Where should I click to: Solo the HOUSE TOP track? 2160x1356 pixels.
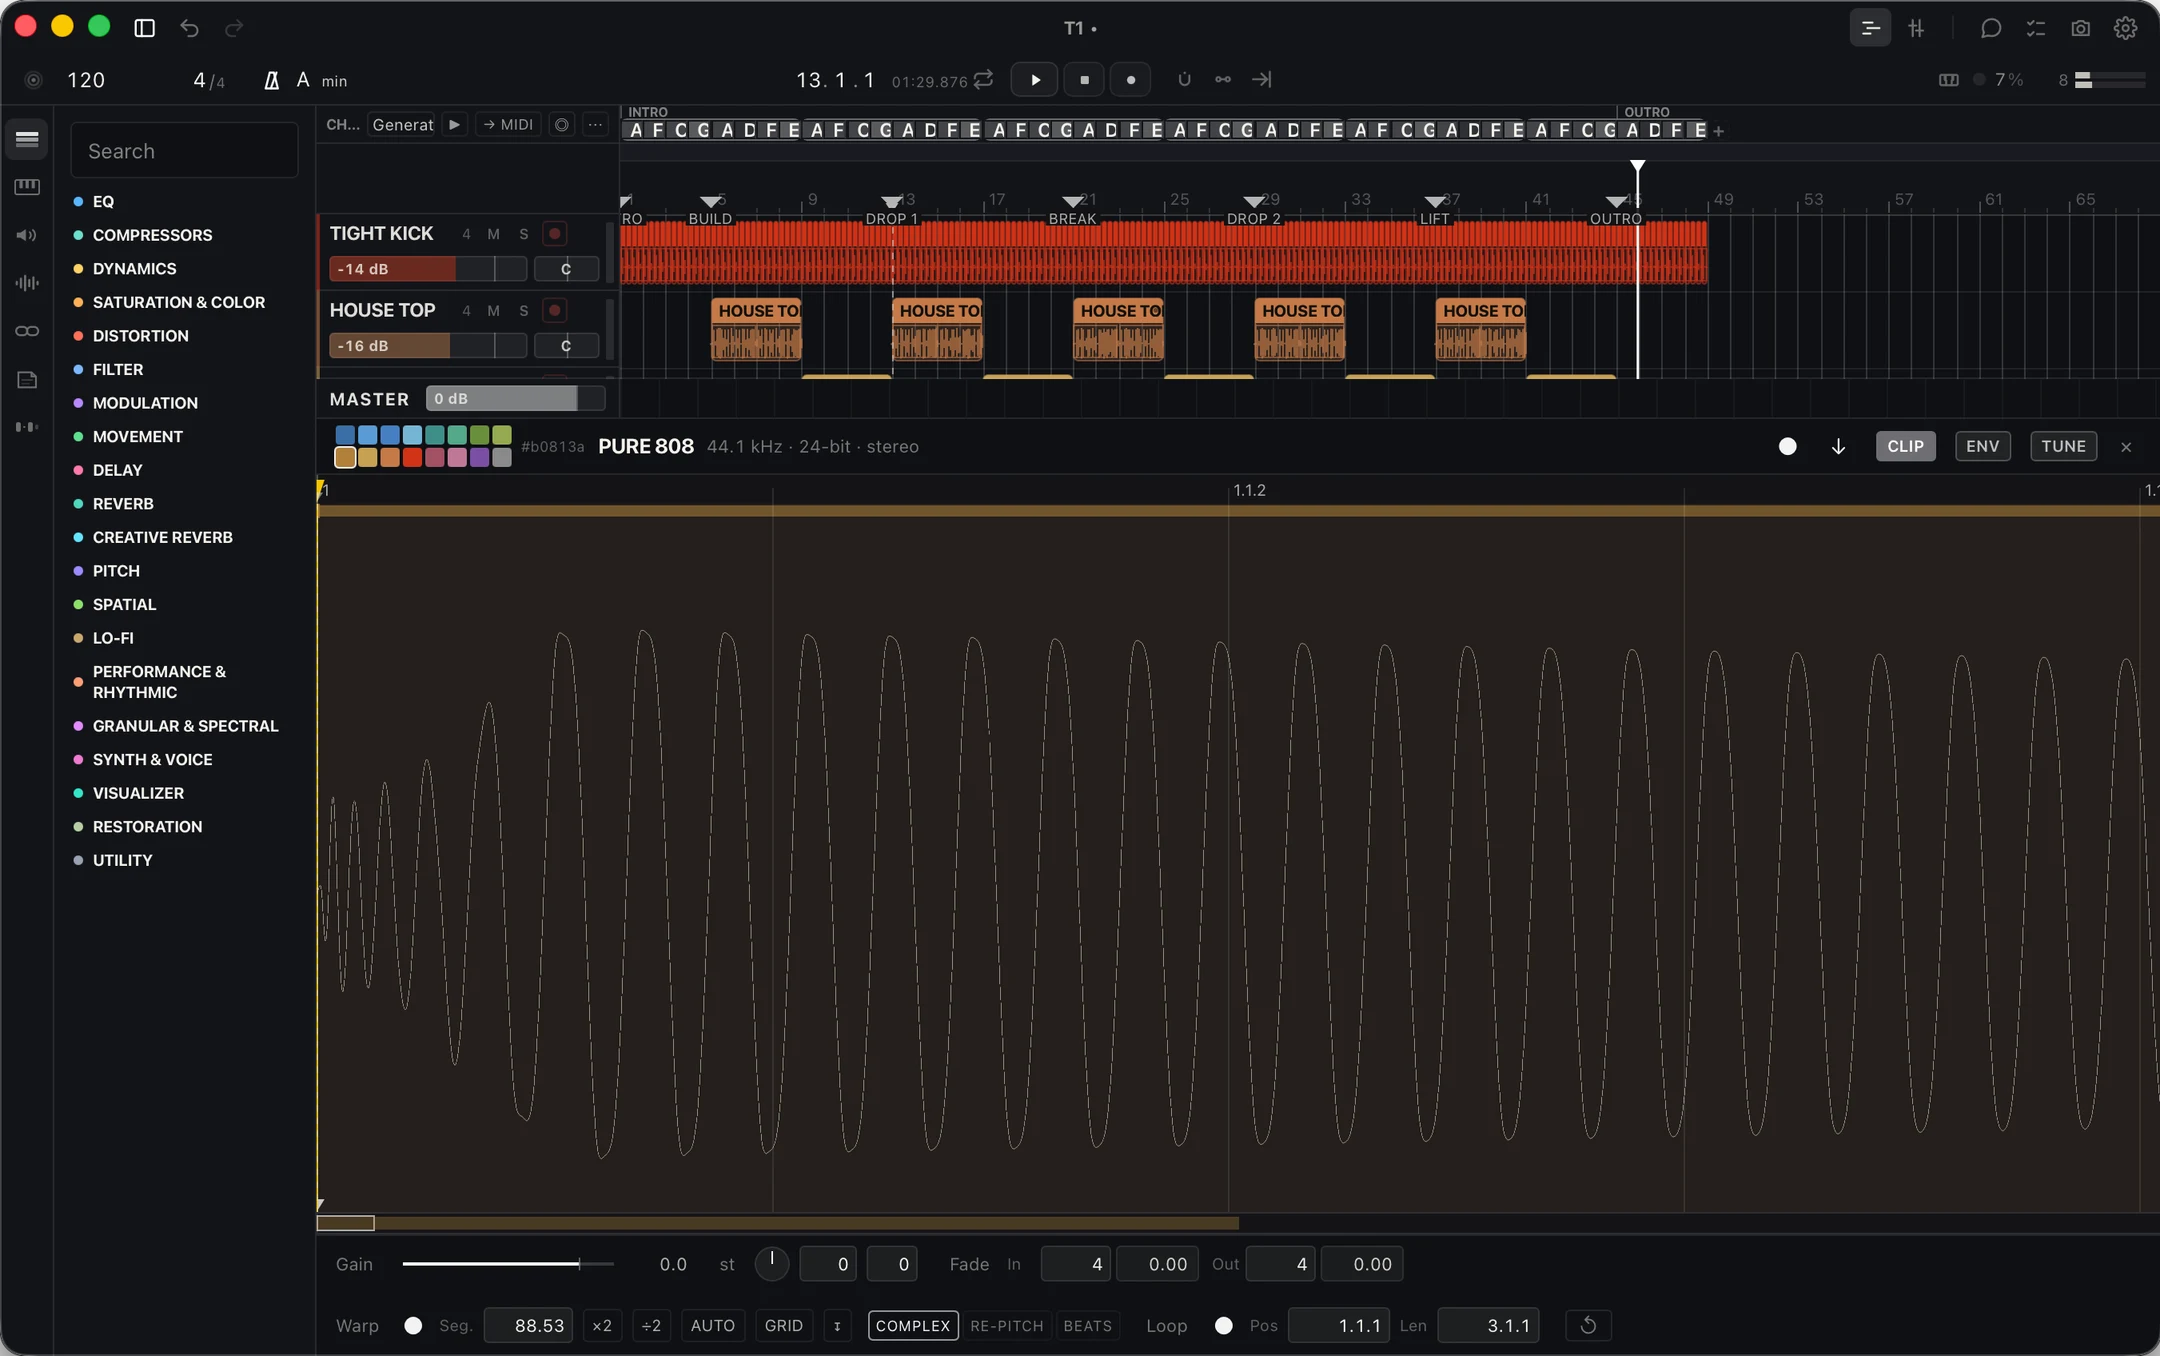click(523, 311)
